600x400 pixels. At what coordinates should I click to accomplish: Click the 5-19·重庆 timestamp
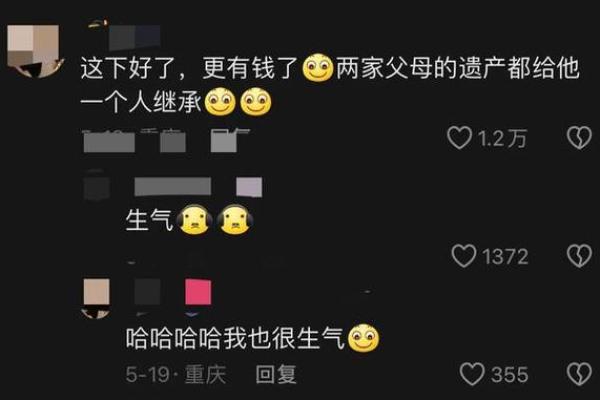point(176,374)
